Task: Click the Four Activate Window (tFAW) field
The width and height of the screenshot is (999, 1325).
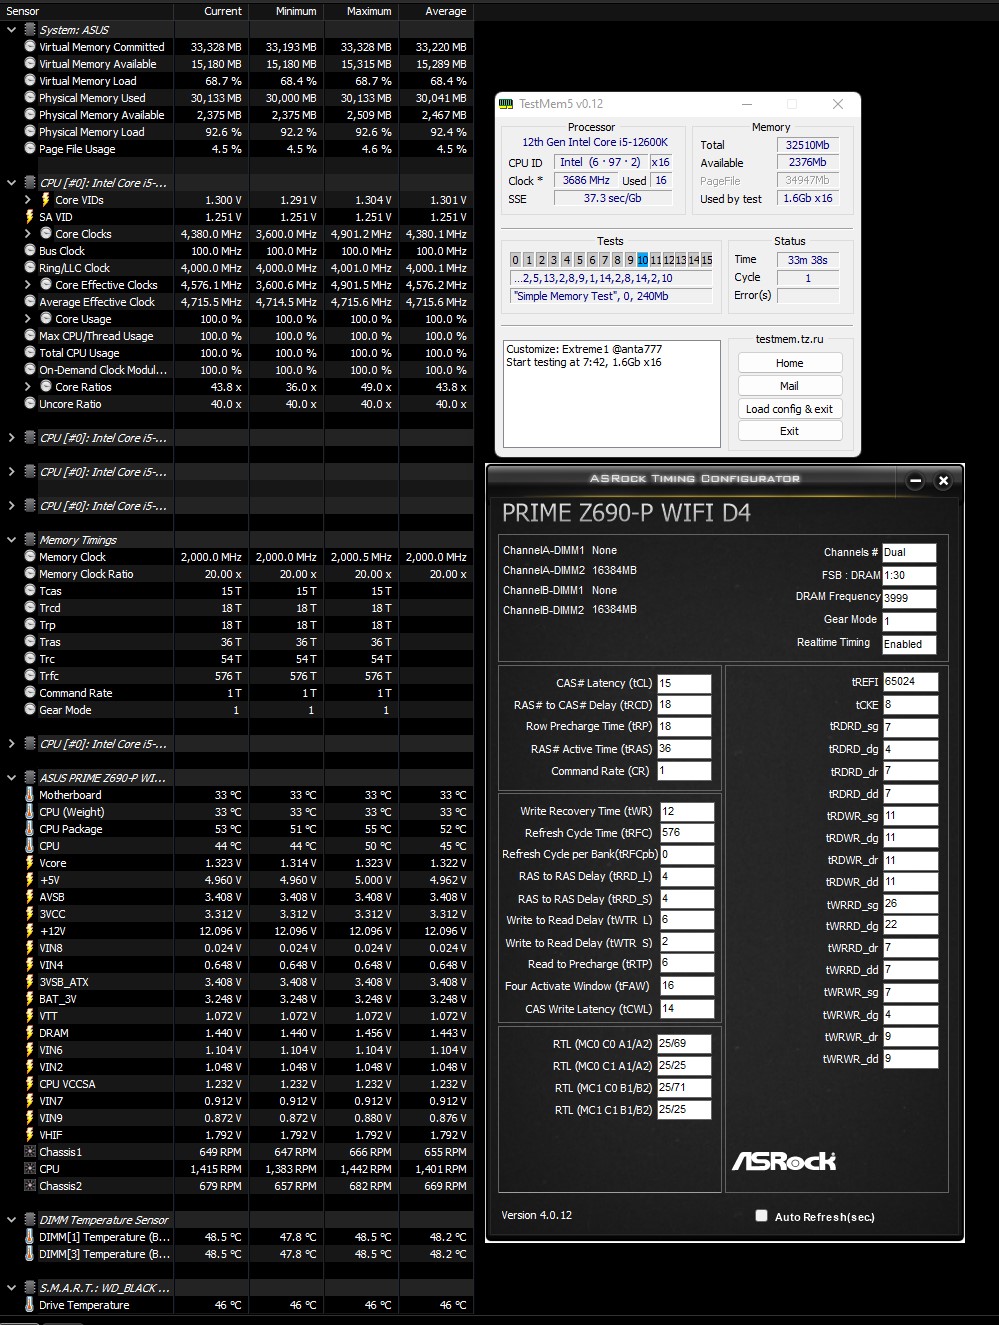Action: (x=687, y=985)
